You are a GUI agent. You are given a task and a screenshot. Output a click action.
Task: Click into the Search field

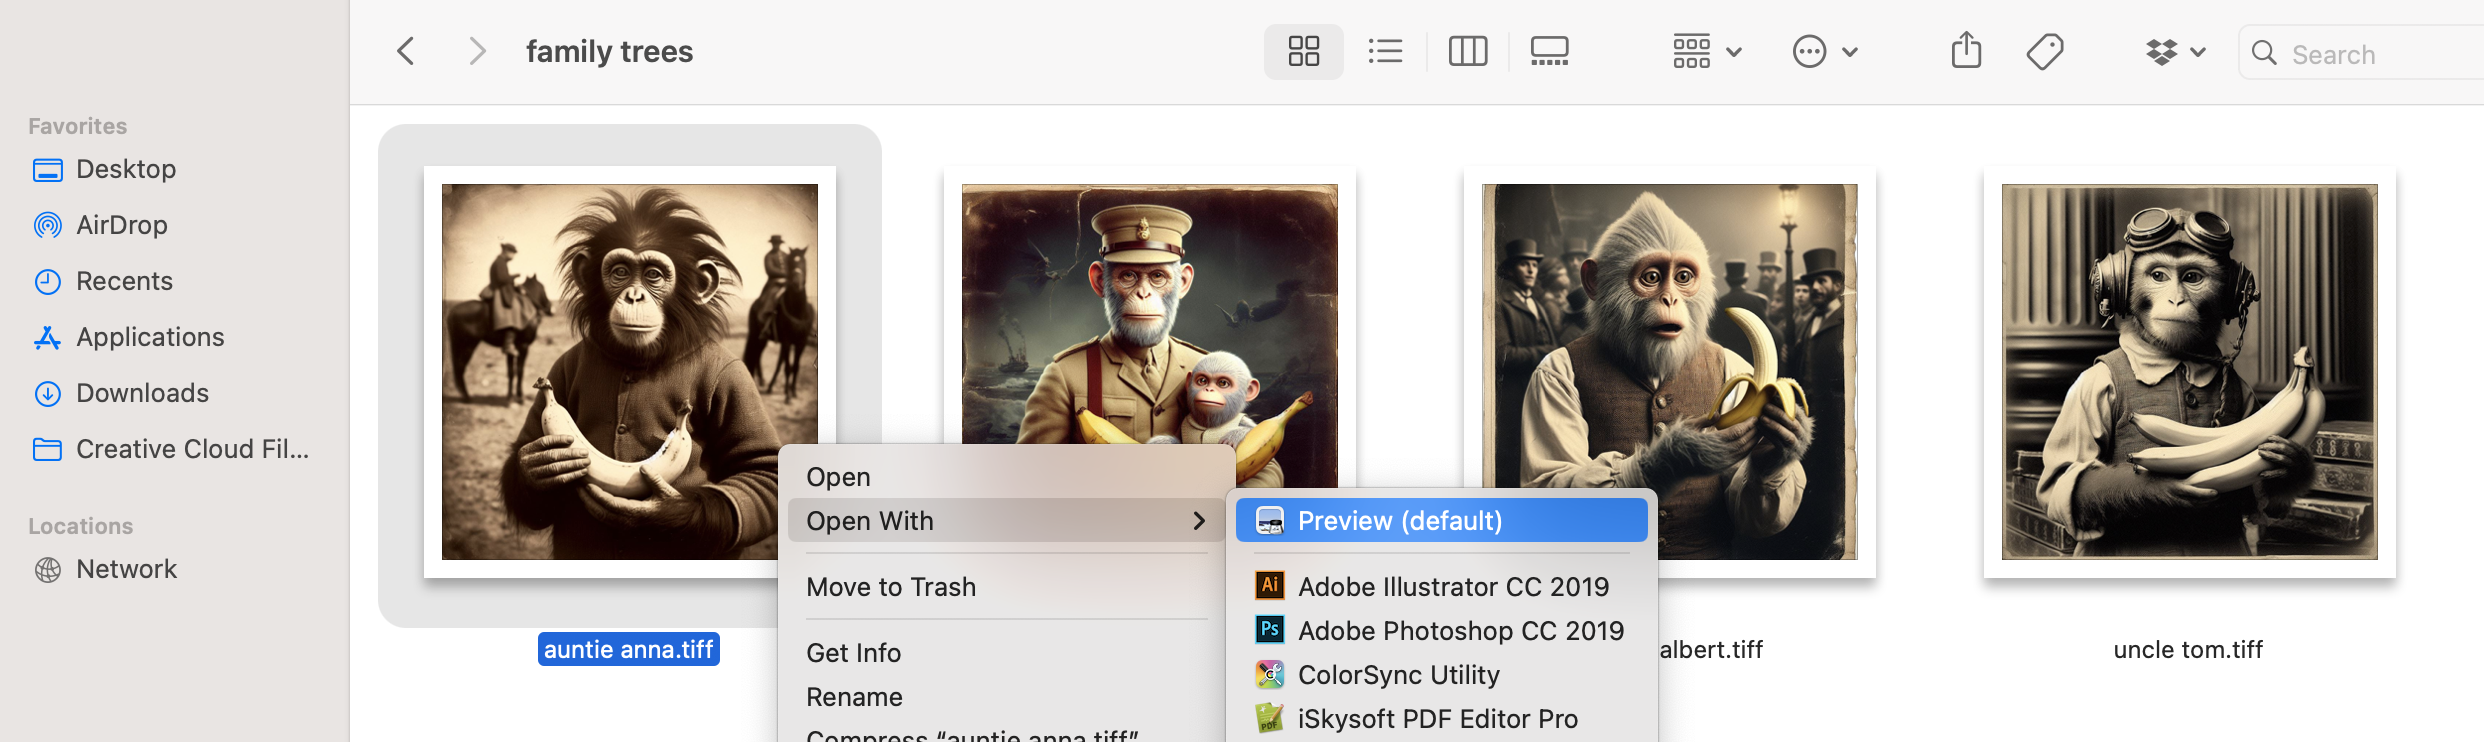(2361, 53)
